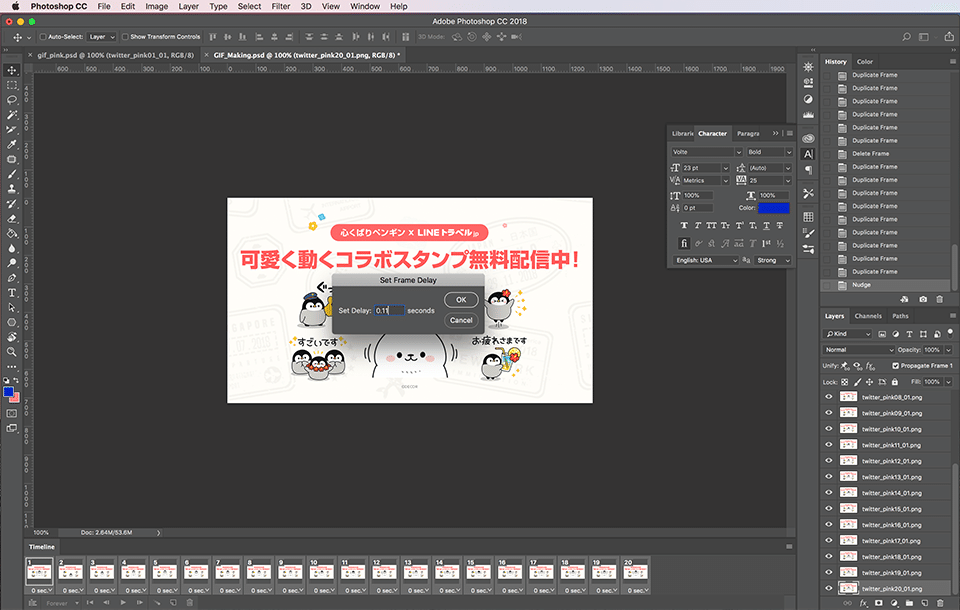
Task: Select frame 10 thumbnail in Timeline
Action: (321, 571)
